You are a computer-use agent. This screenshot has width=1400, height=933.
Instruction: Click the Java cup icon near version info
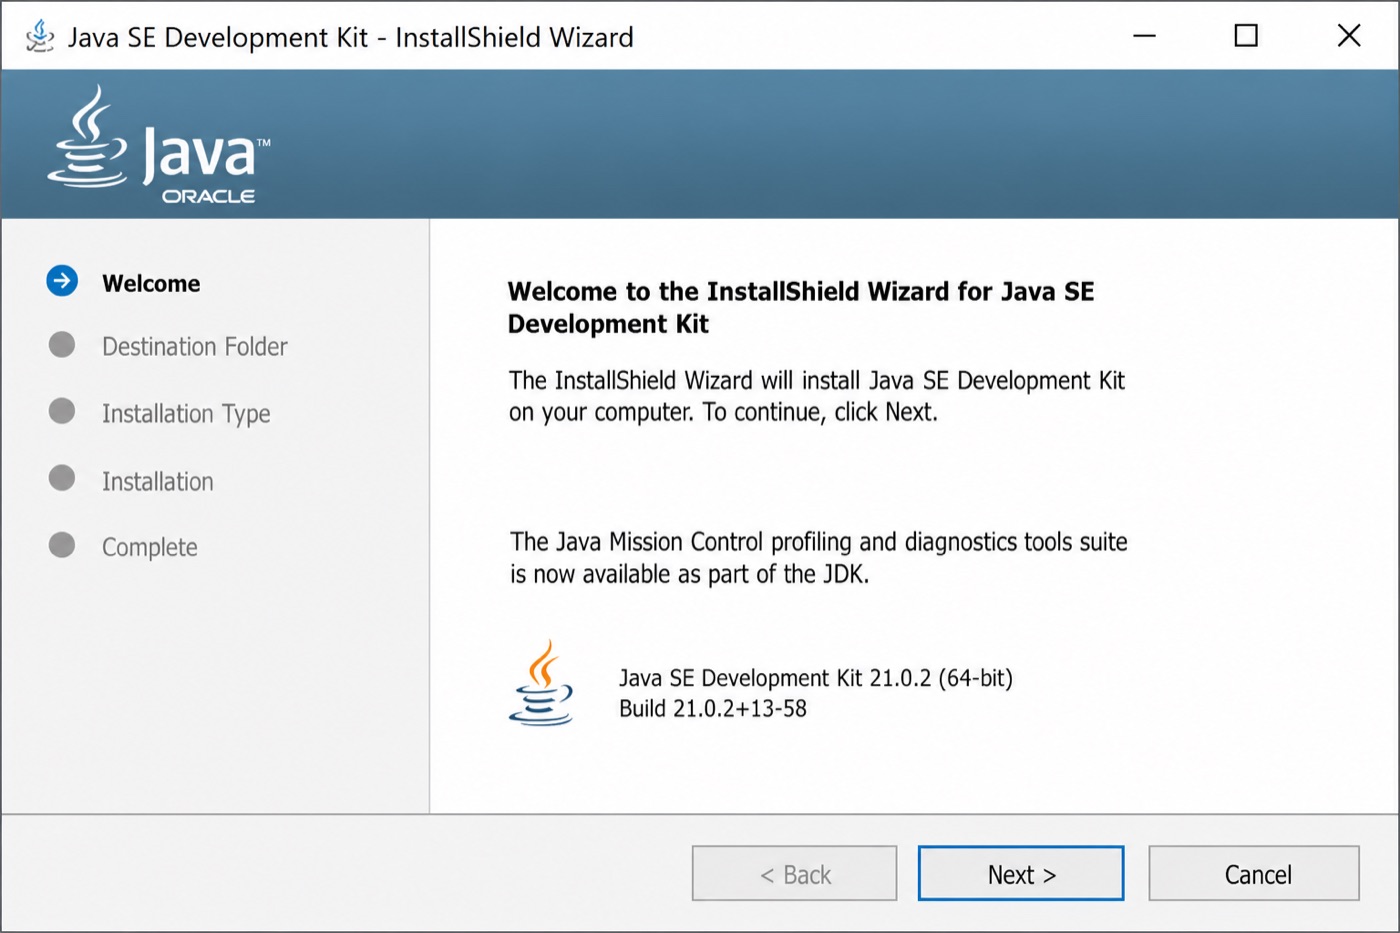[541, 683]
